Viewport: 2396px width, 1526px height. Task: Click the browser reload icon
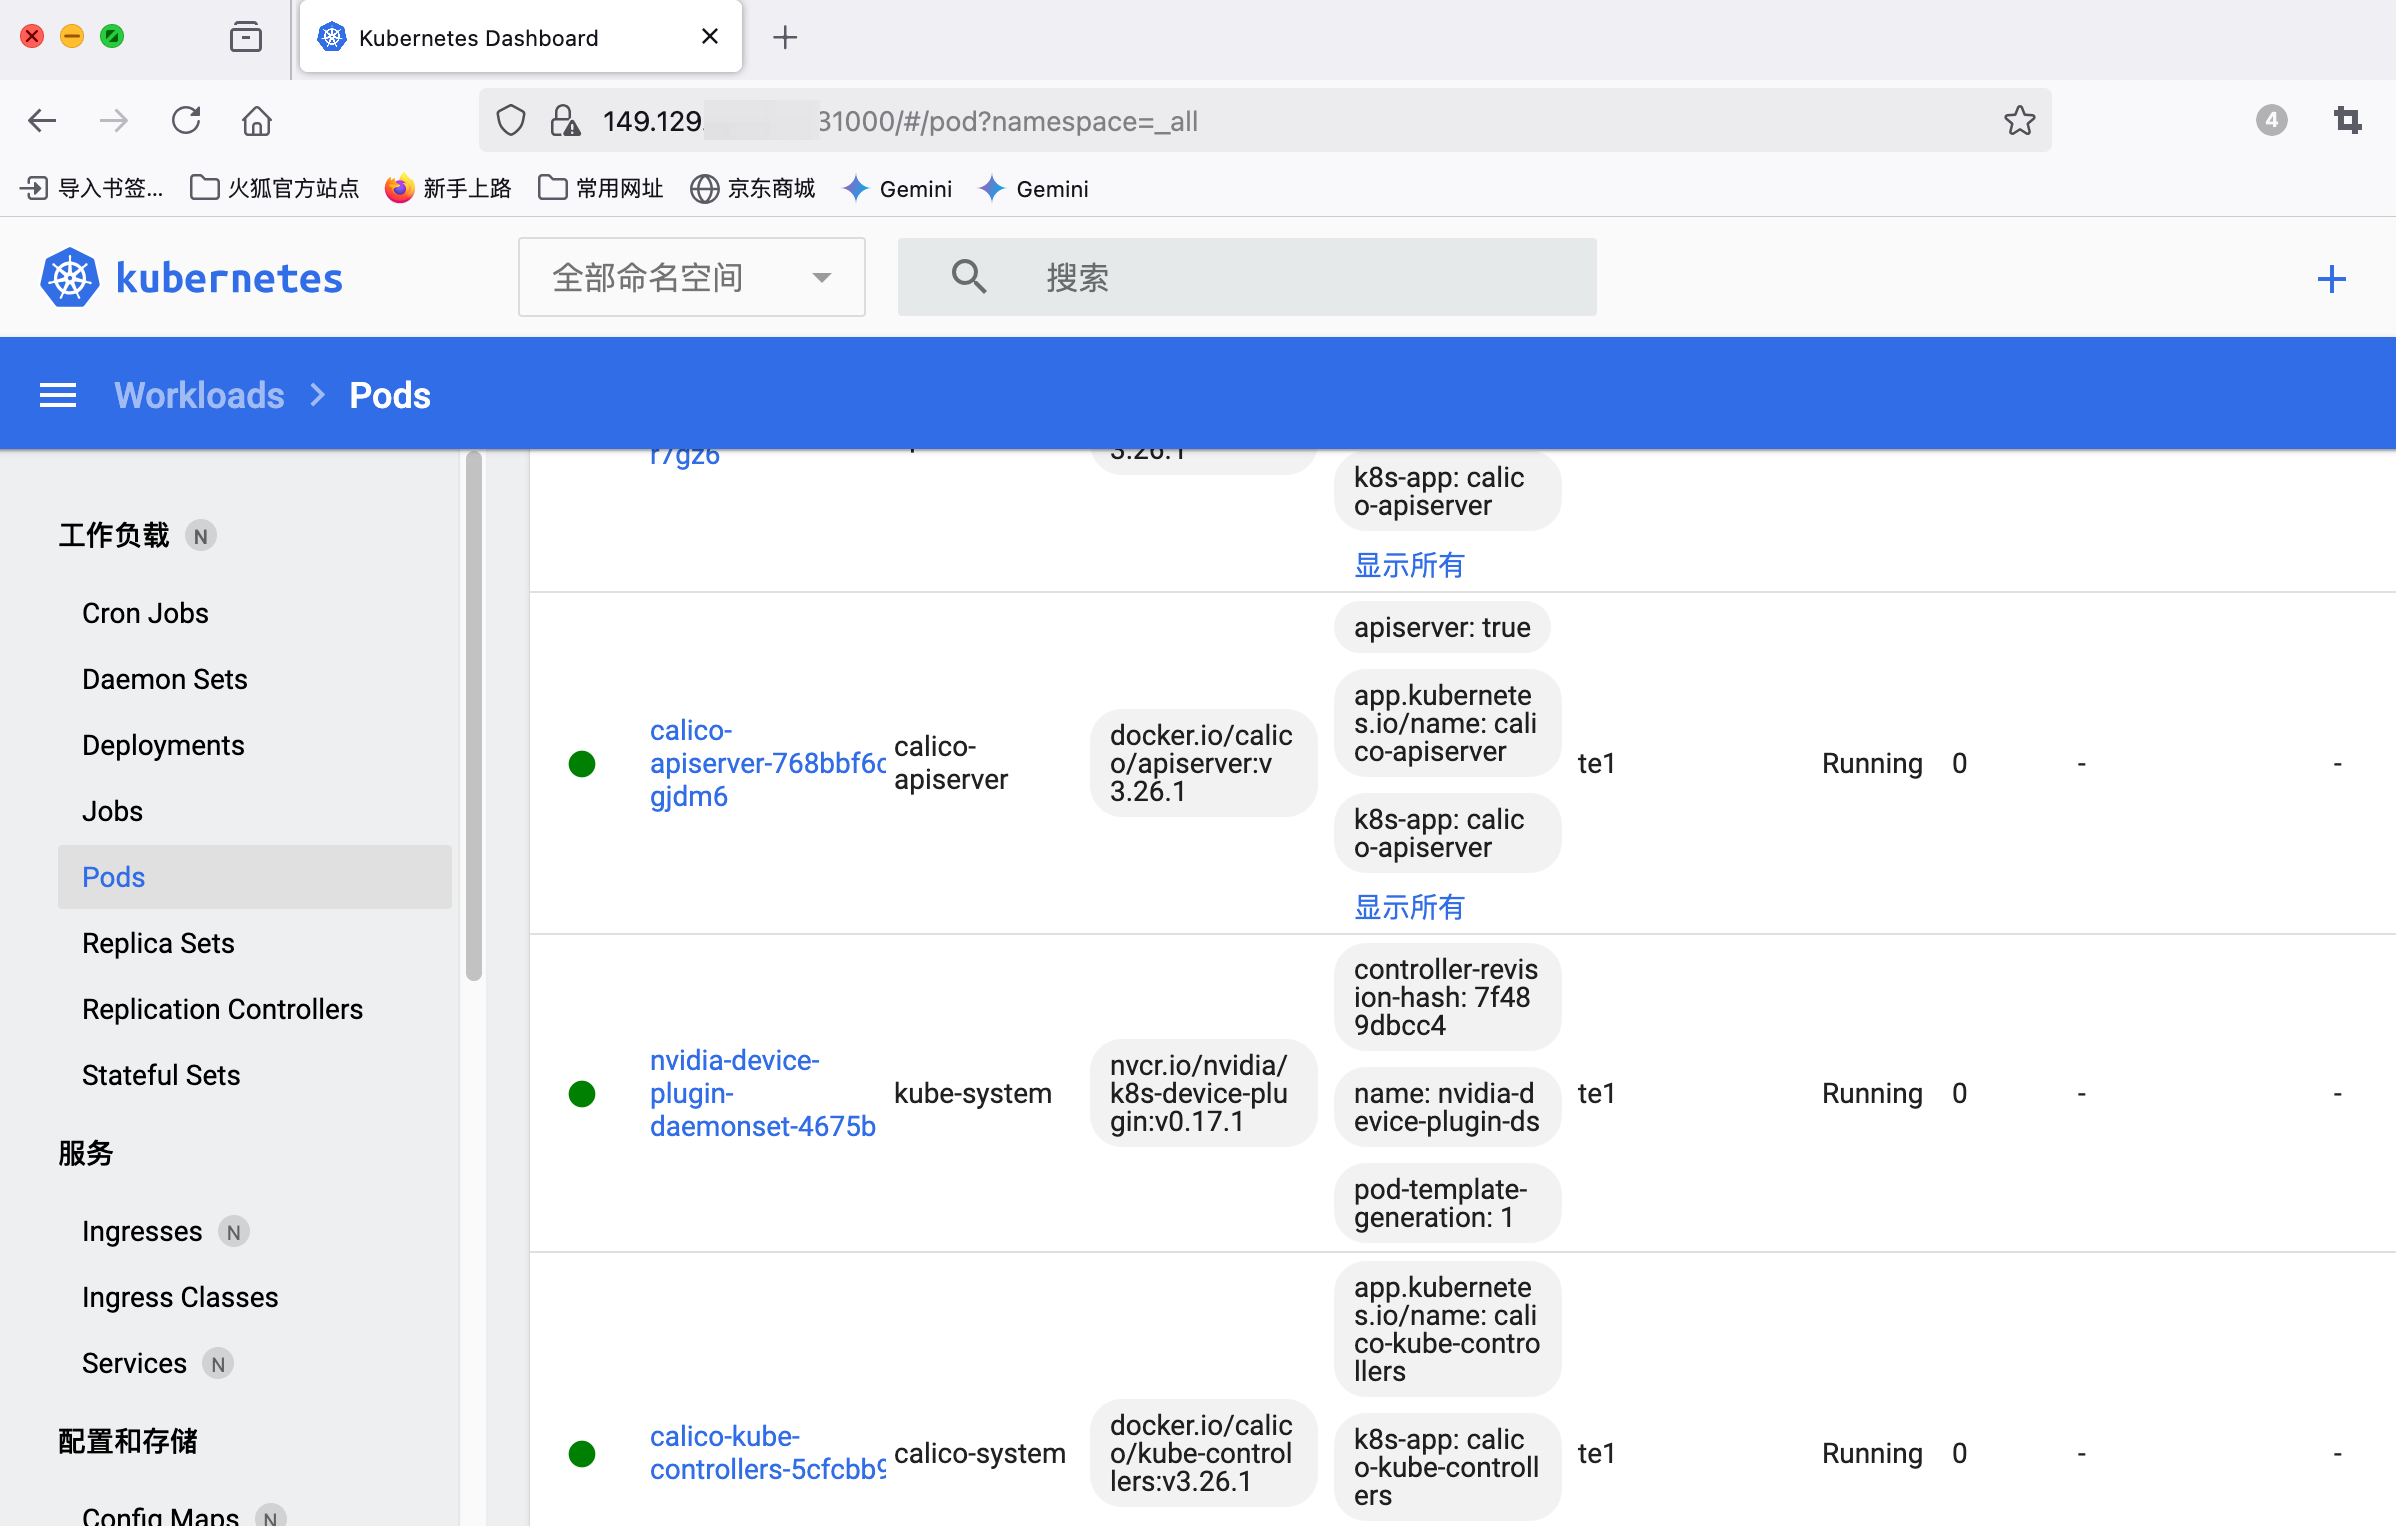point(186,121)
